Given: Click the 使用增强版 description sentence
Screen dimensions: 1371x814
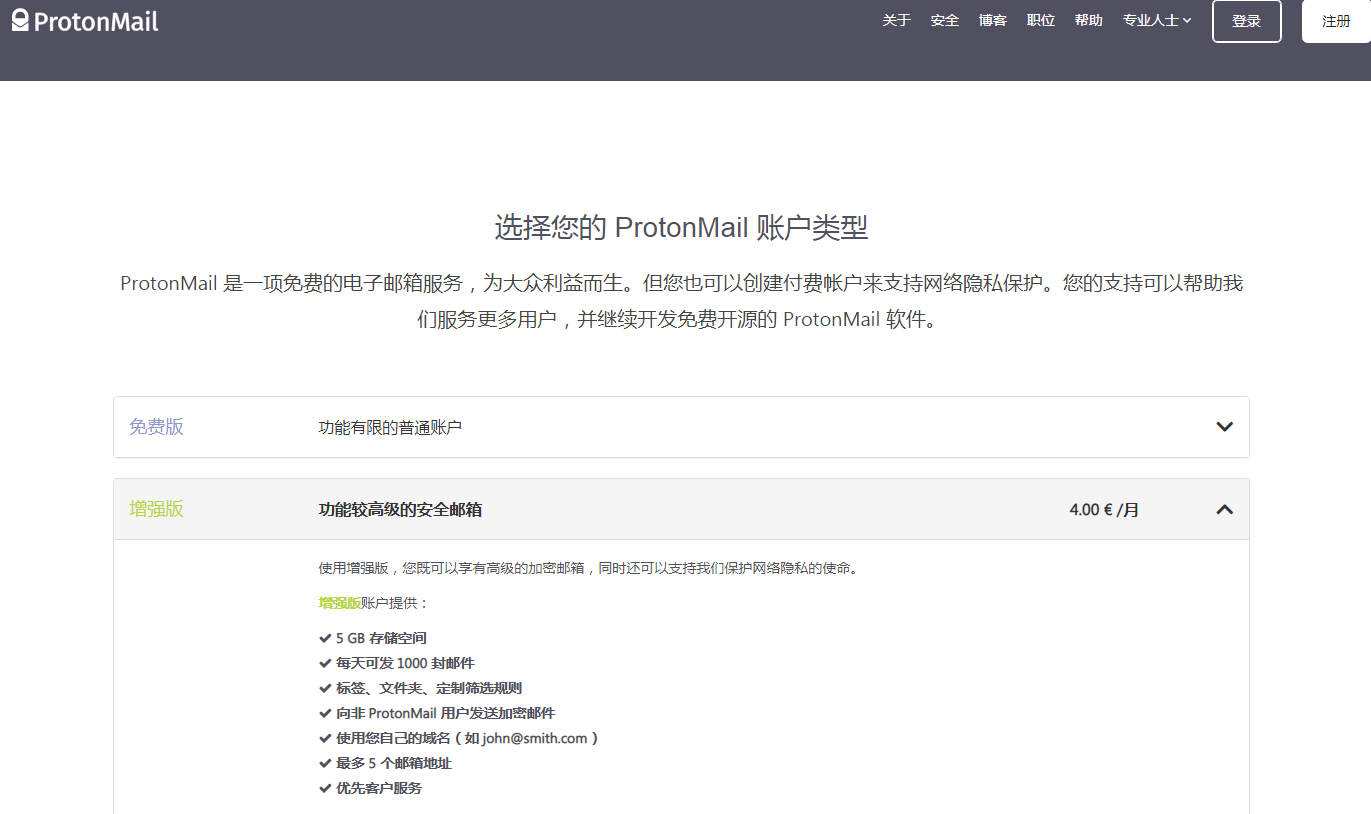Looking at the screenshot, I should [x=588, y=568].
